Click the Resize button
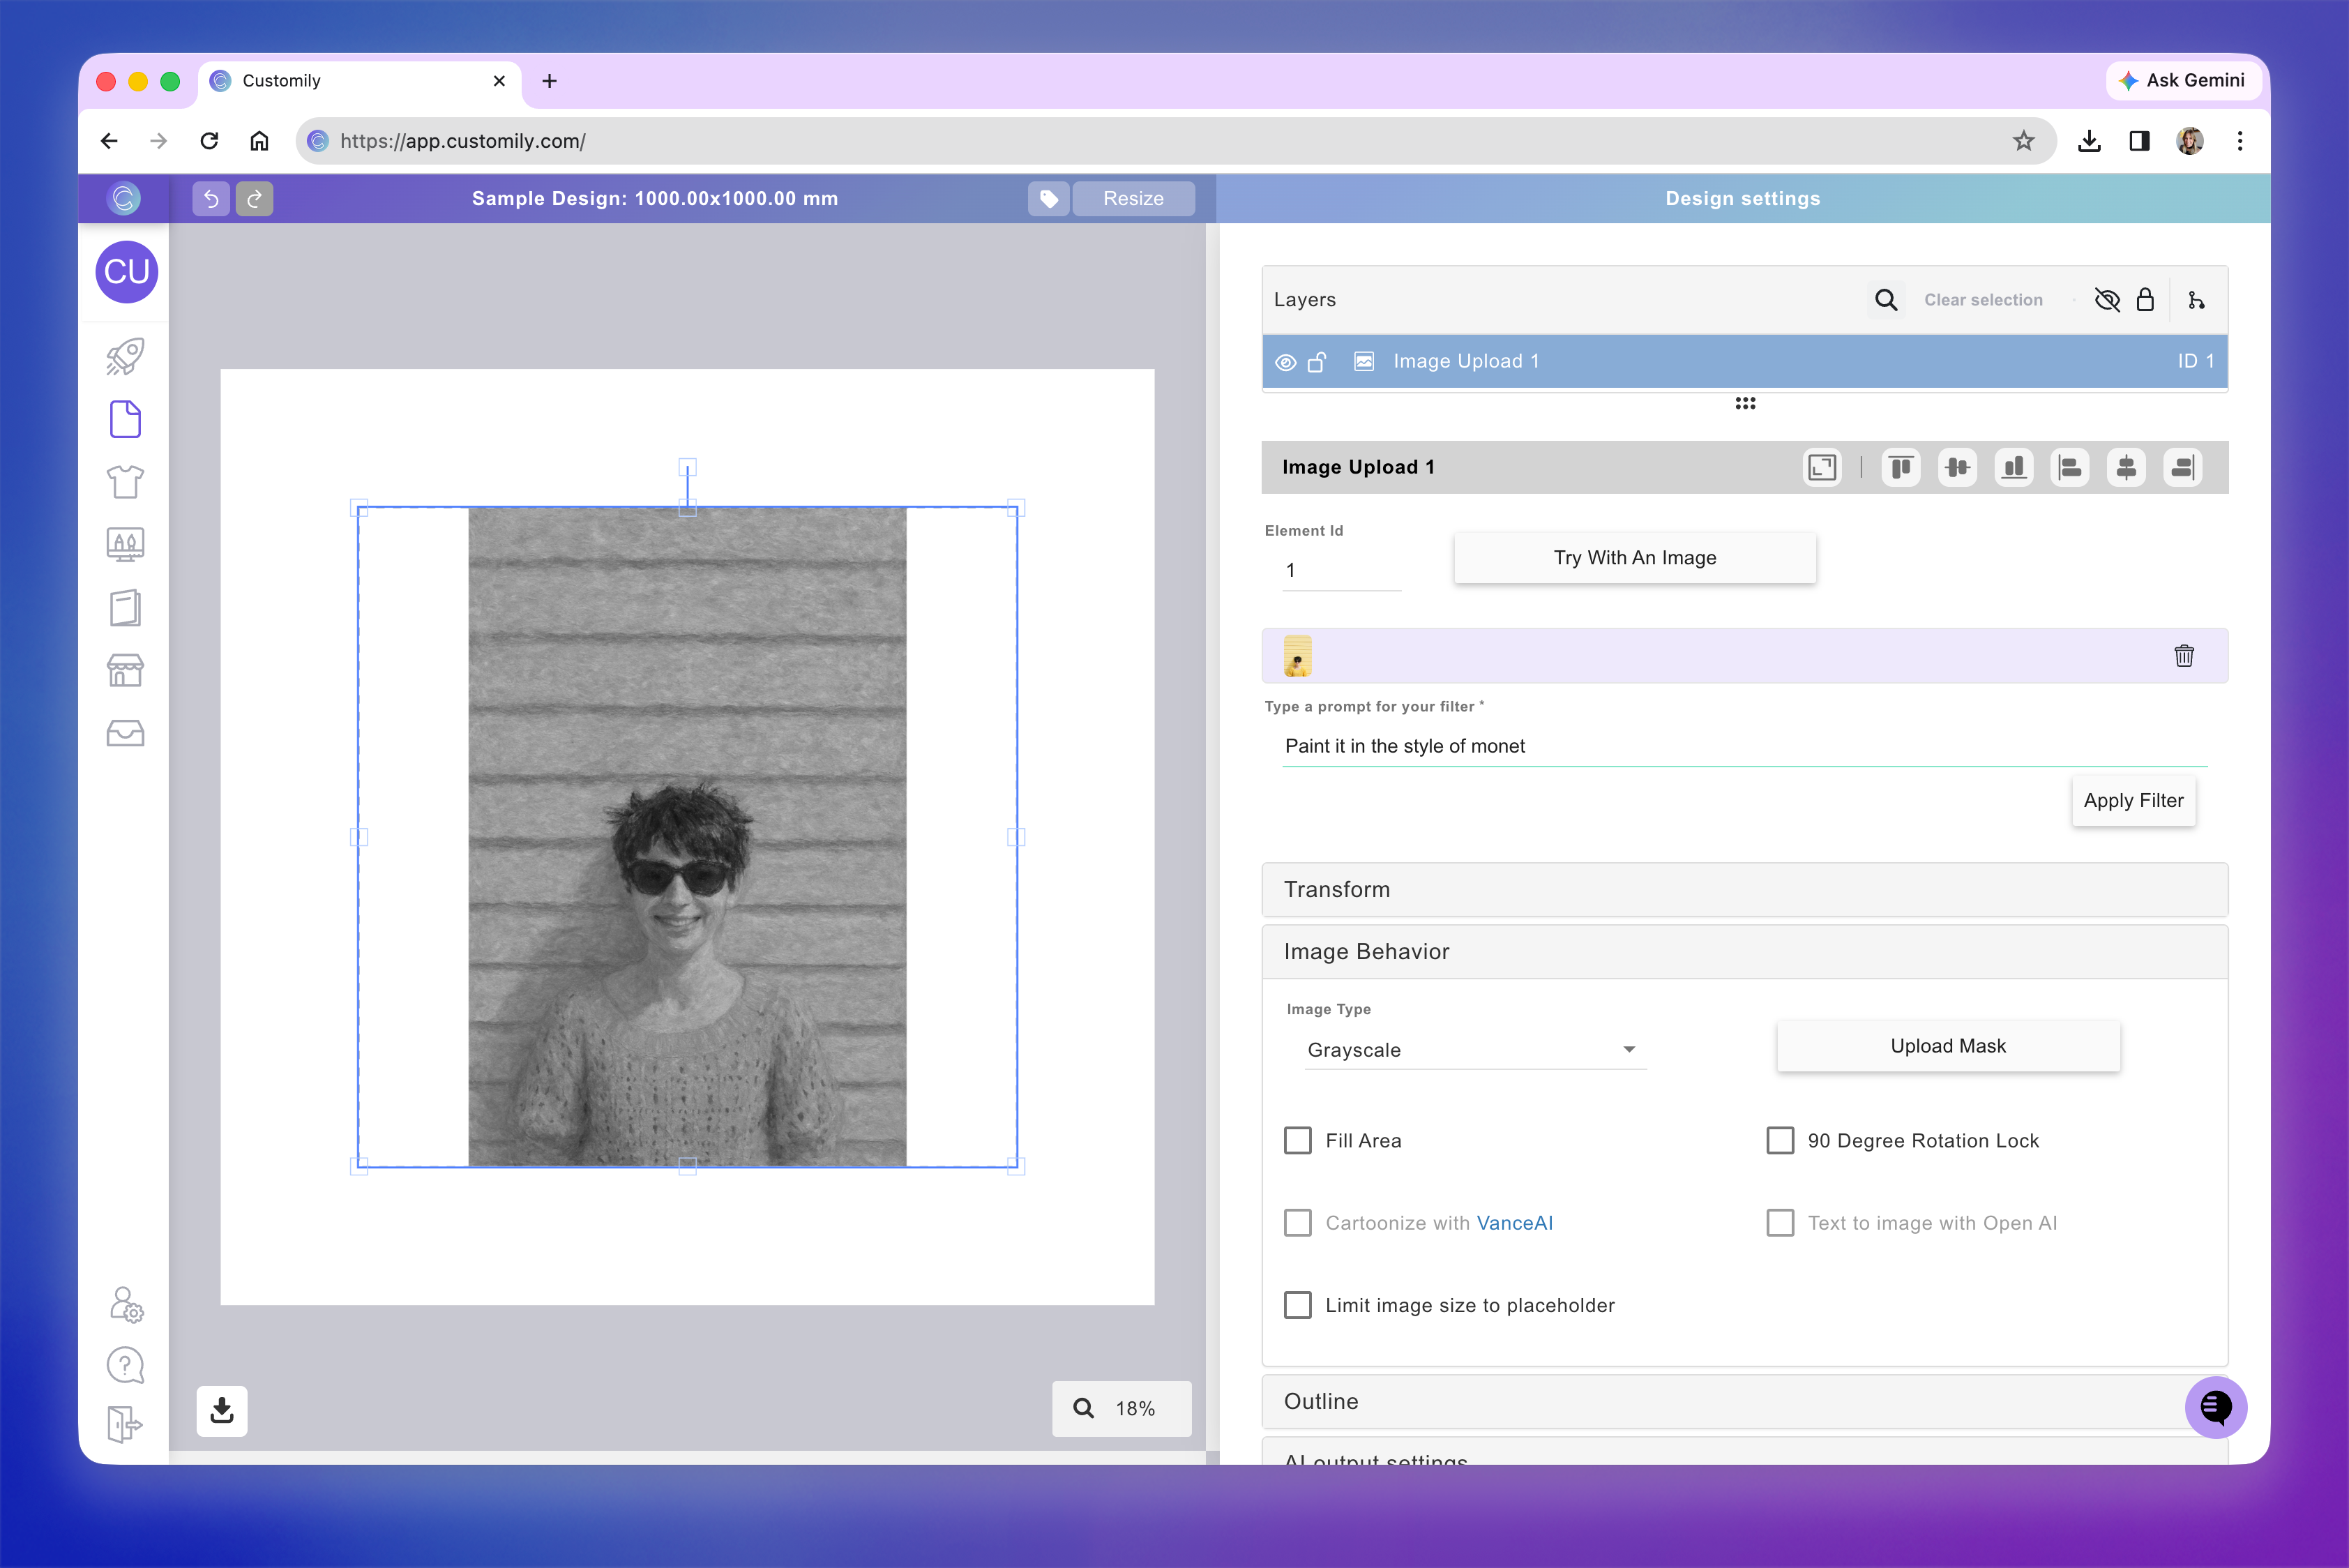 [1133, 198]
